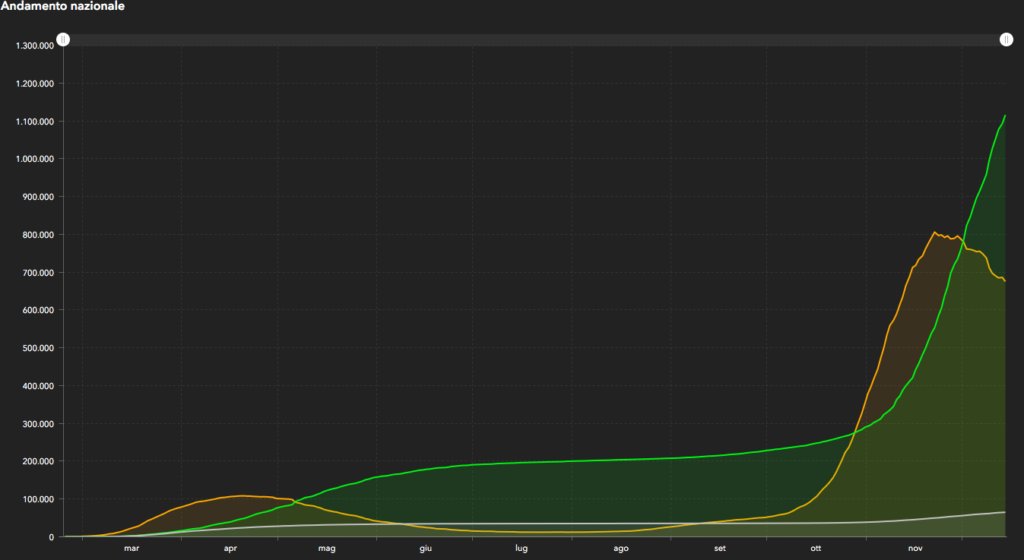The height and width of the screenshot is (560, 1024).
Task: Click the "Andamento nazionale" chart title
Action: click(63, 7)
